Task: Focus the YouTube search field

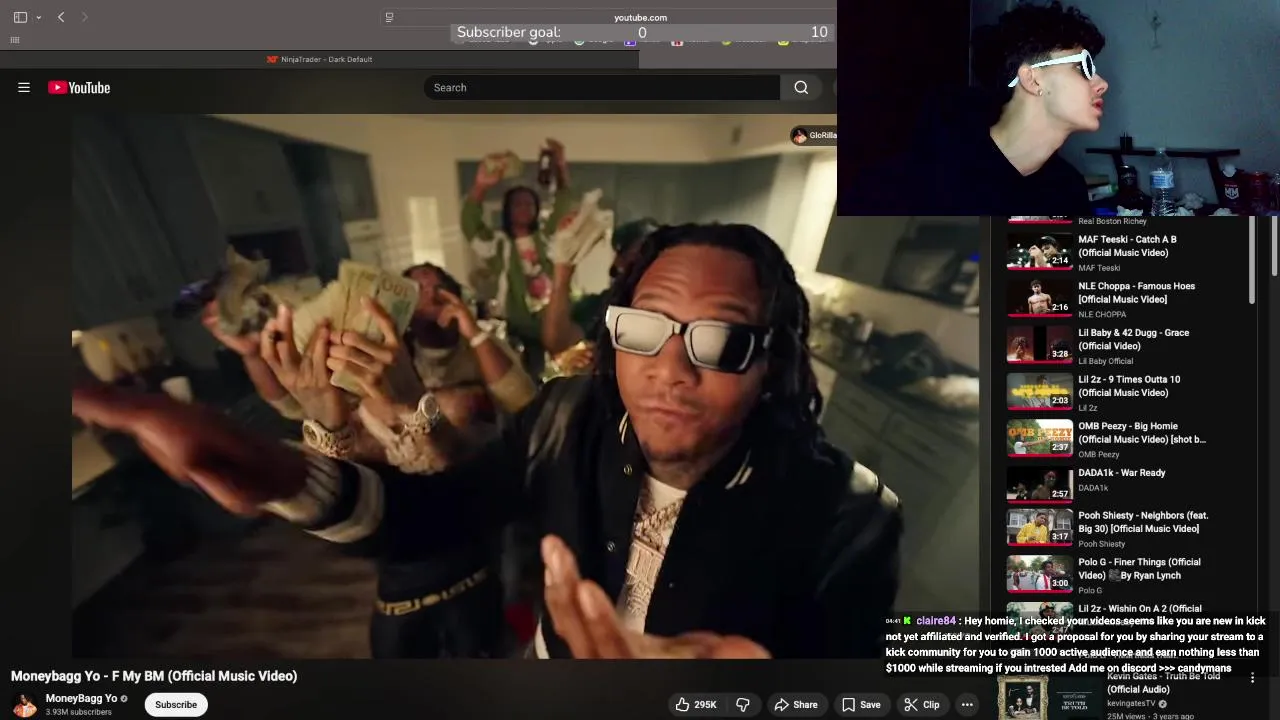Action: coord(602,88)
